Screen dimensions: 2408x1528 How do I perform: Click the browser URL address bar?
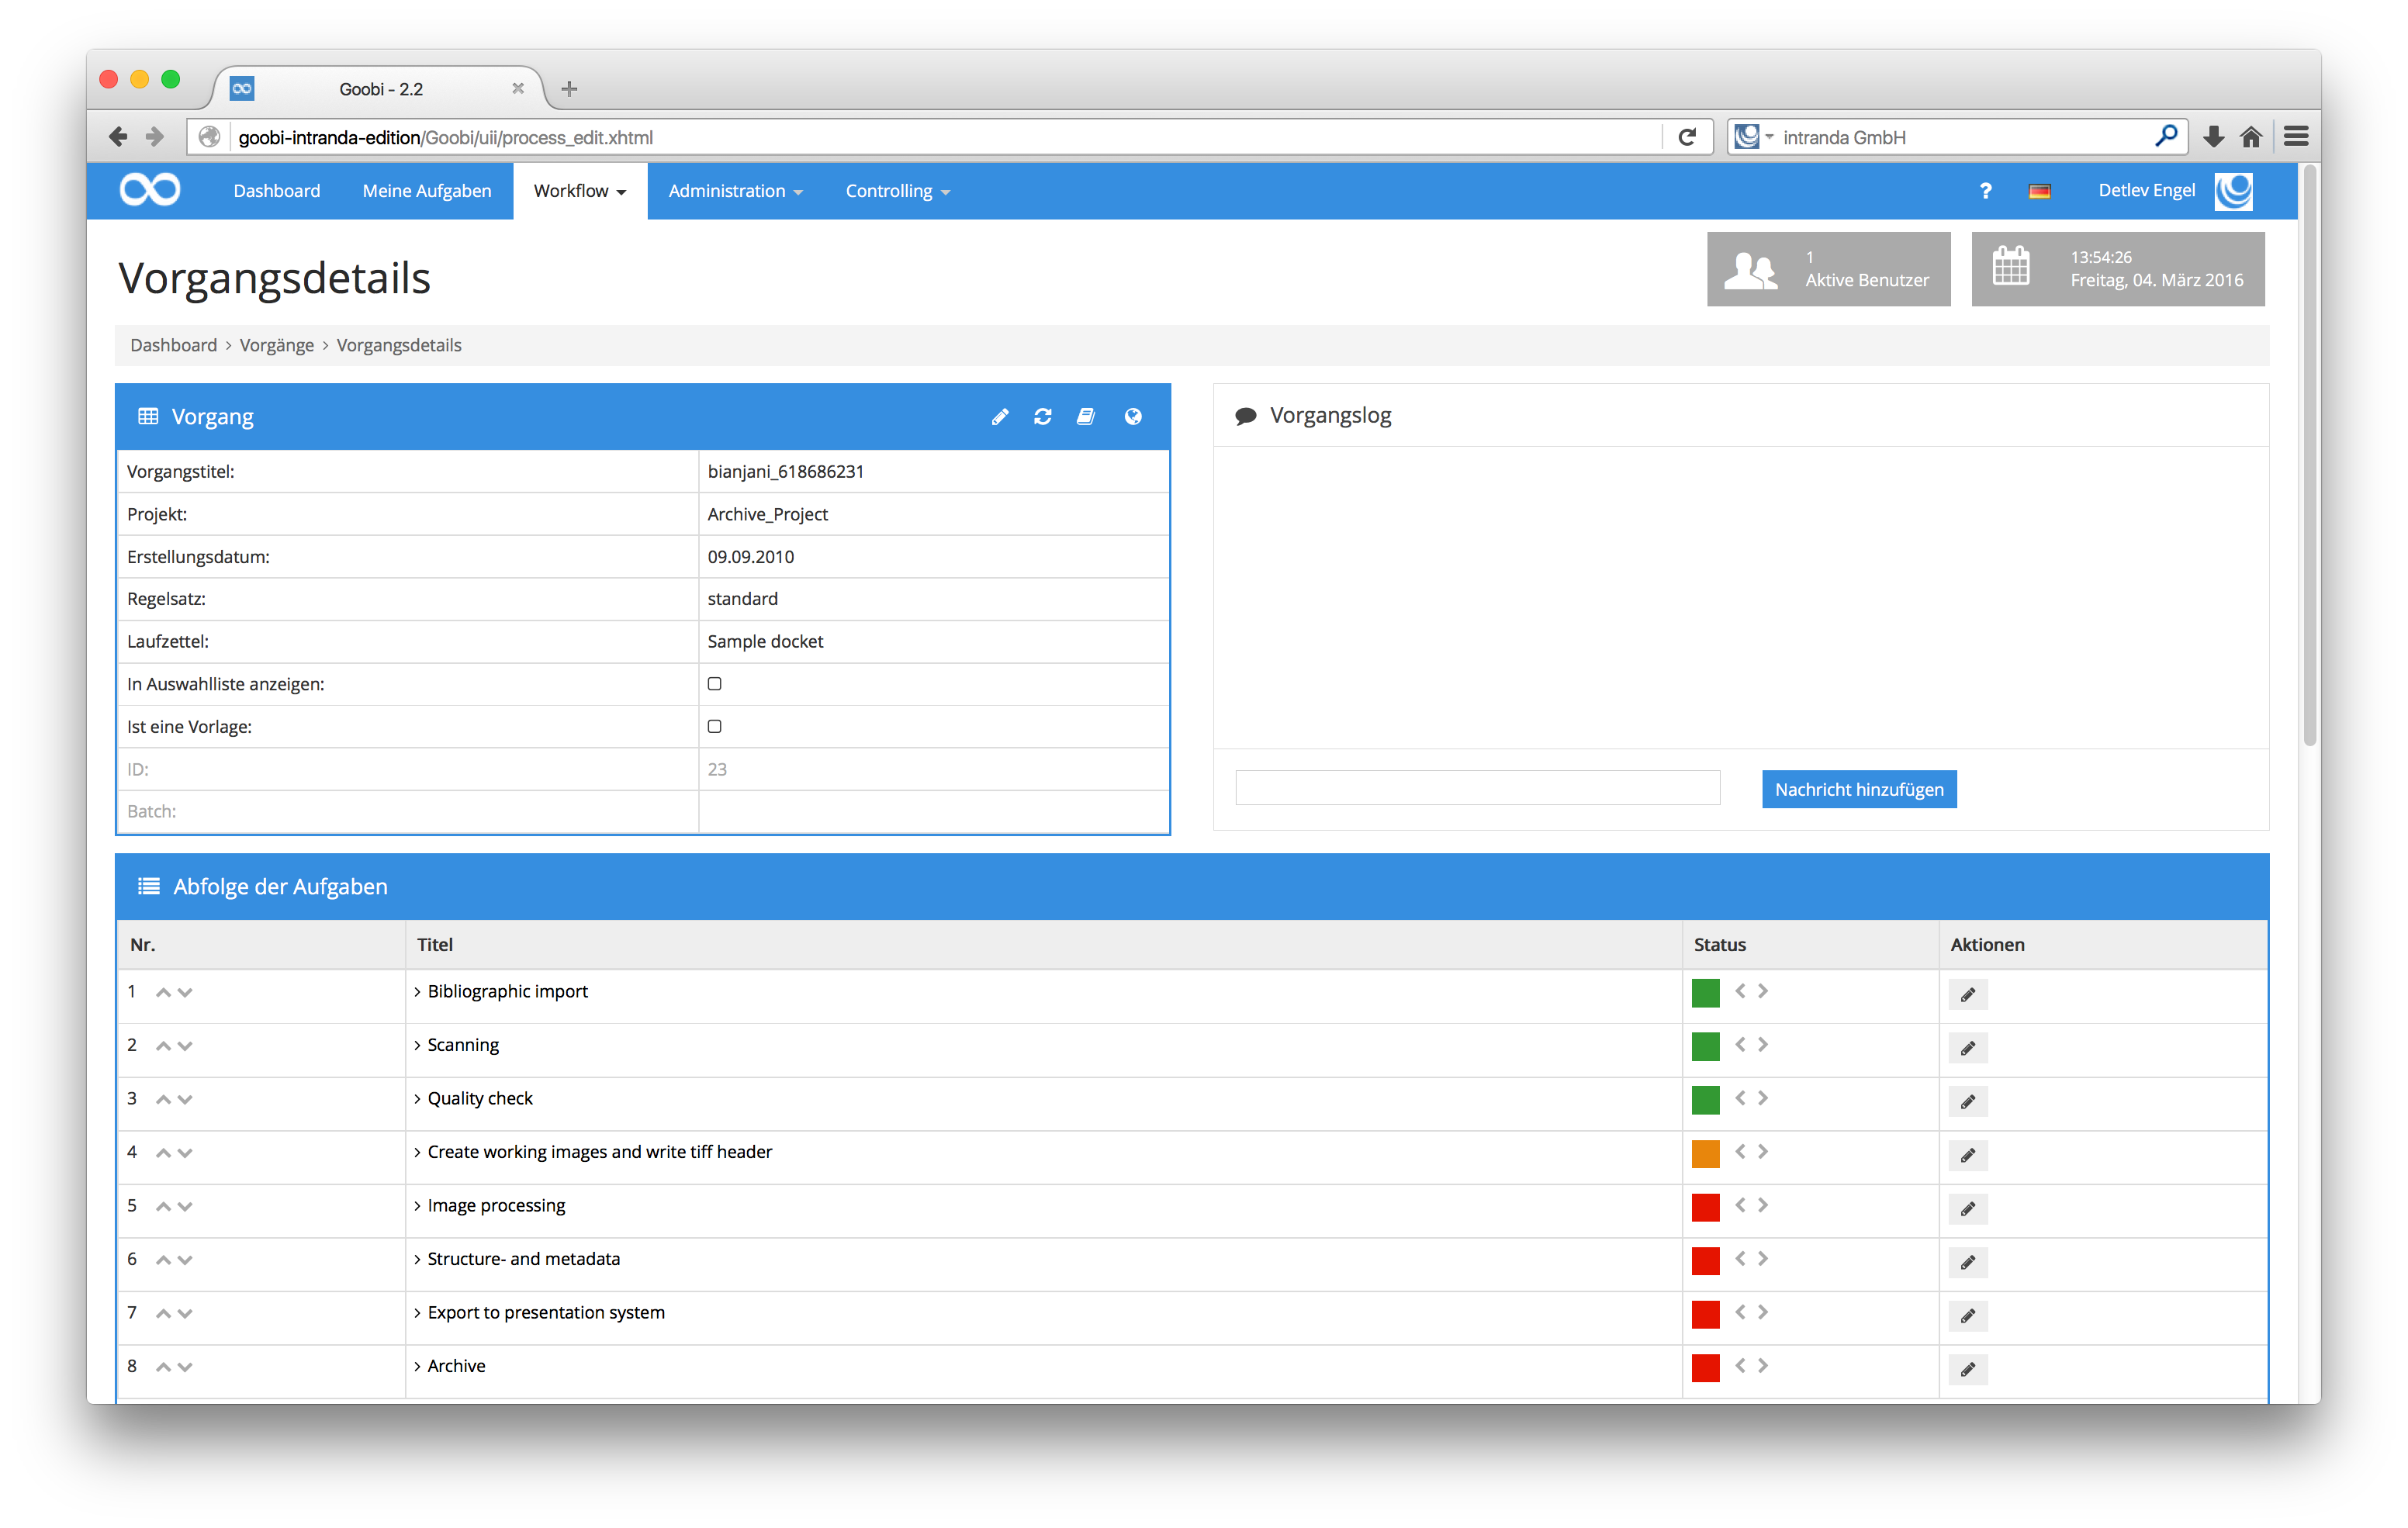(946, 137)
